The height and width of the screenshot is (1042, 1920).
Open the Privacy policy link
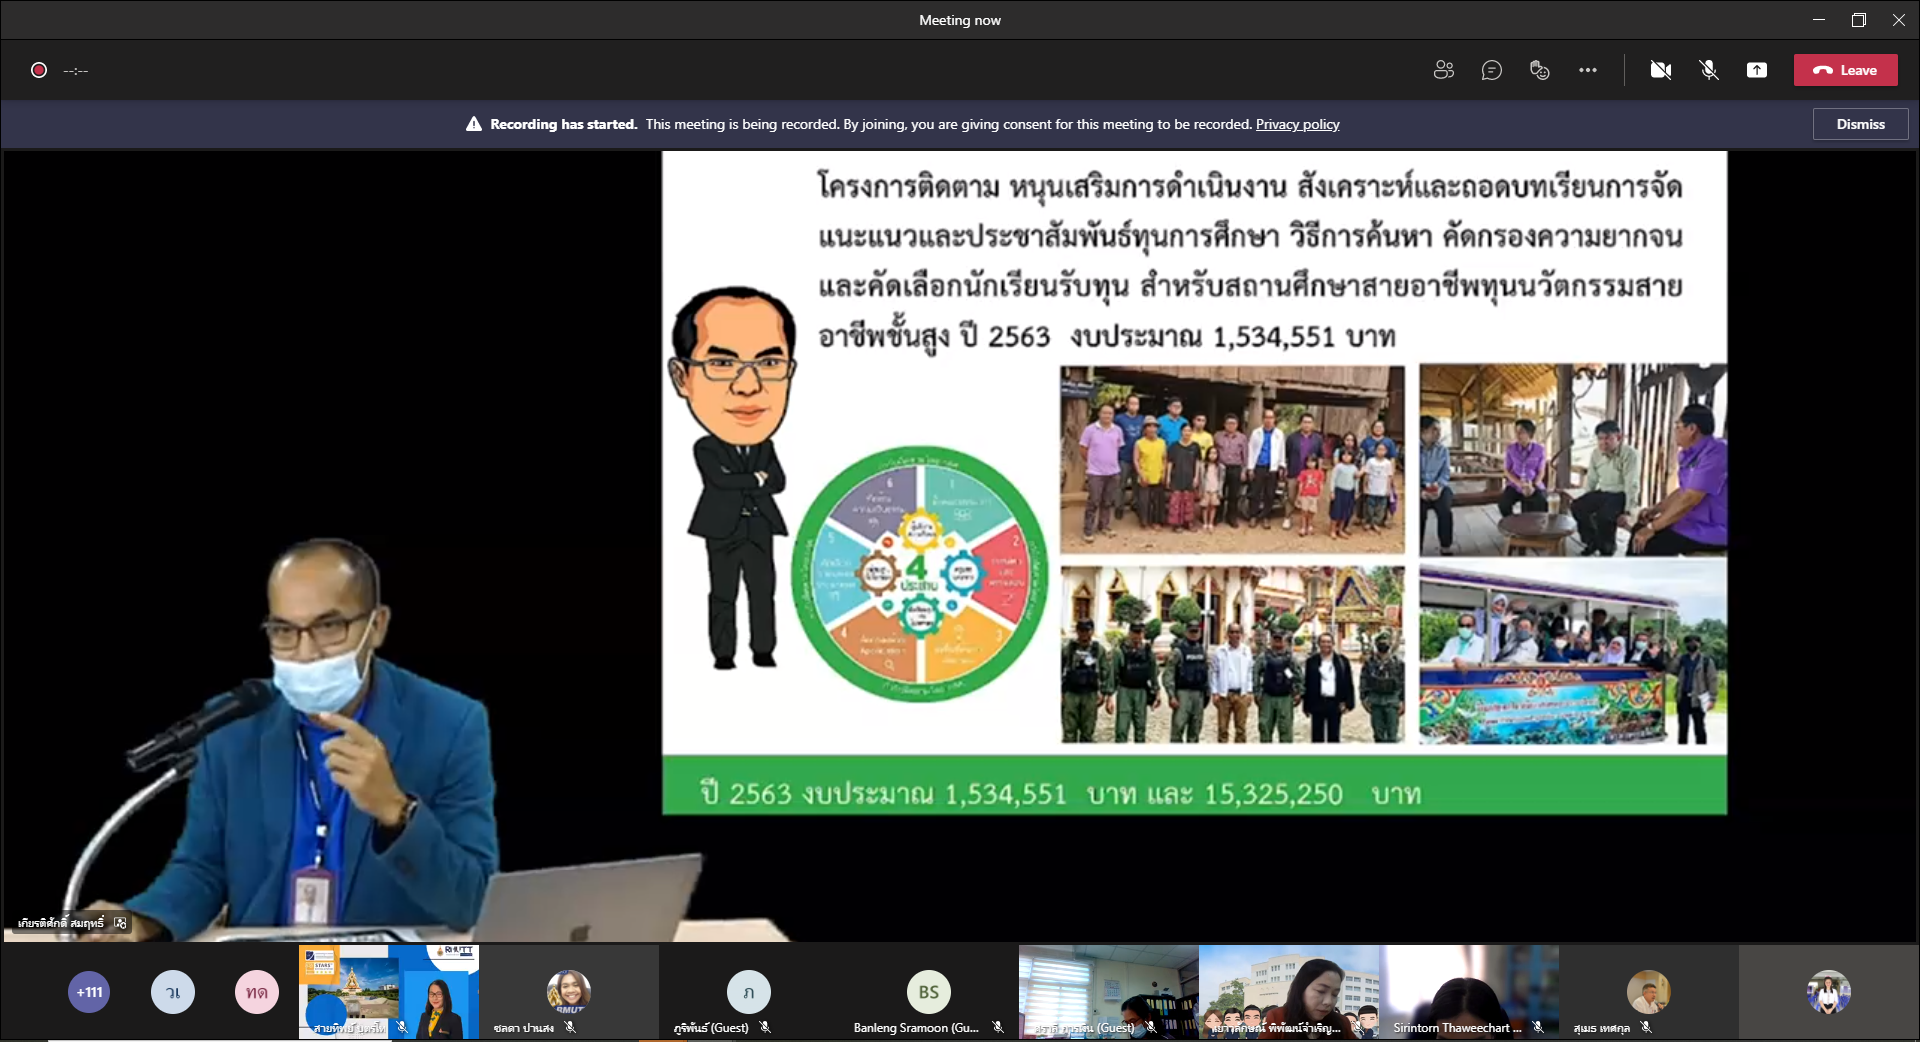click(x=1297, y=124)
